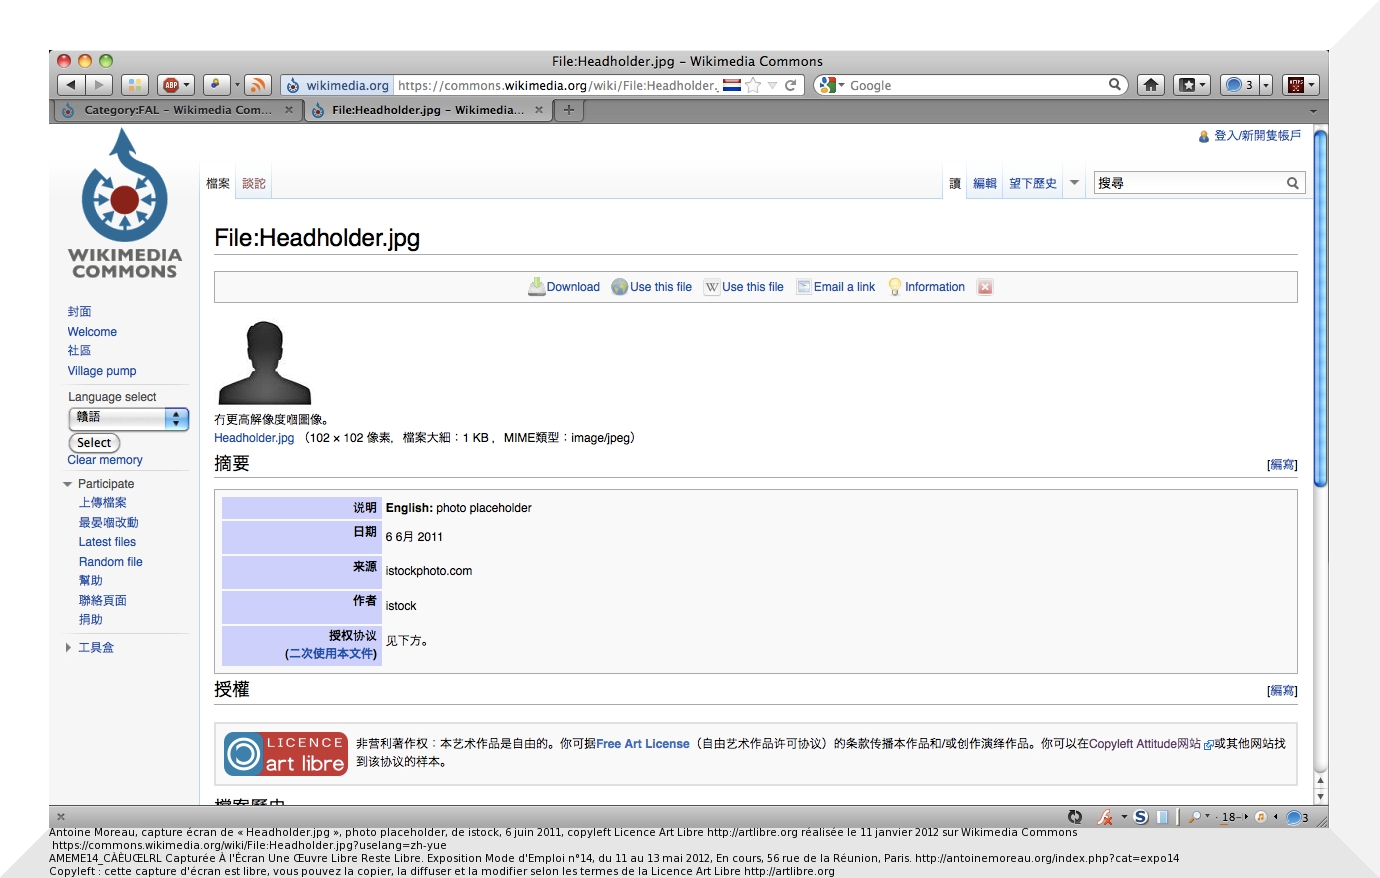Open the Free Art License link

point(643,744)
